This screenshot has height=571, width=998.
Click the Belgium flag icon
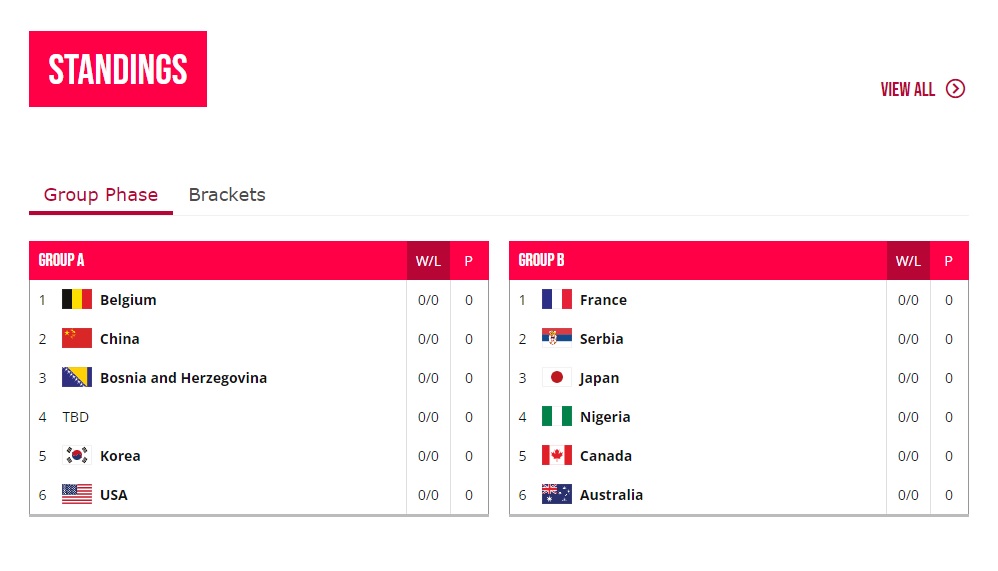point(77,300)
